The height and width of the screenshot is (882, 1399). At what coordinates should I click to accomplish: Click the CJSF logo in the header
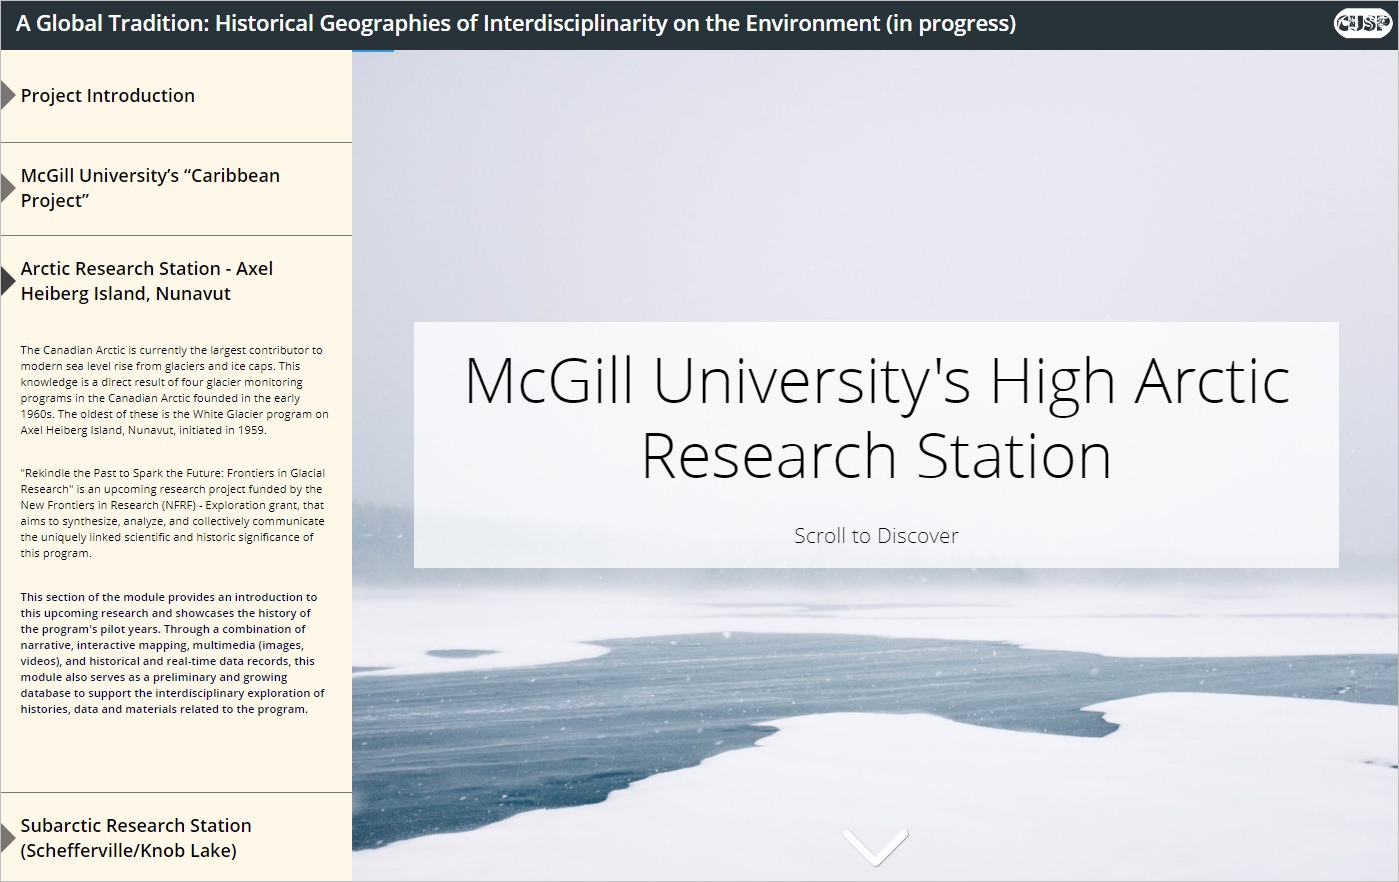point(1362,23)
